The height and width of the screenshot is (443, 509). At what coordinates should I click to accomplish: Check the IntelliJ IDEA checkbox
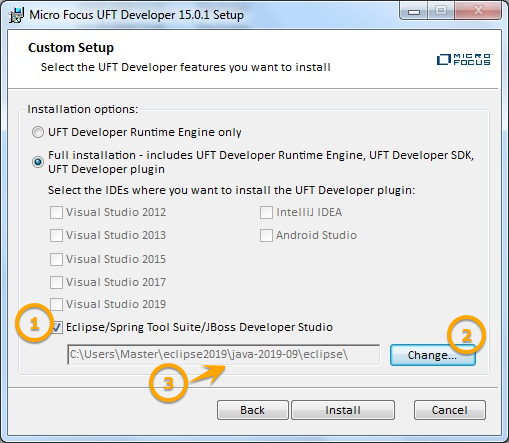click(266, 212)
